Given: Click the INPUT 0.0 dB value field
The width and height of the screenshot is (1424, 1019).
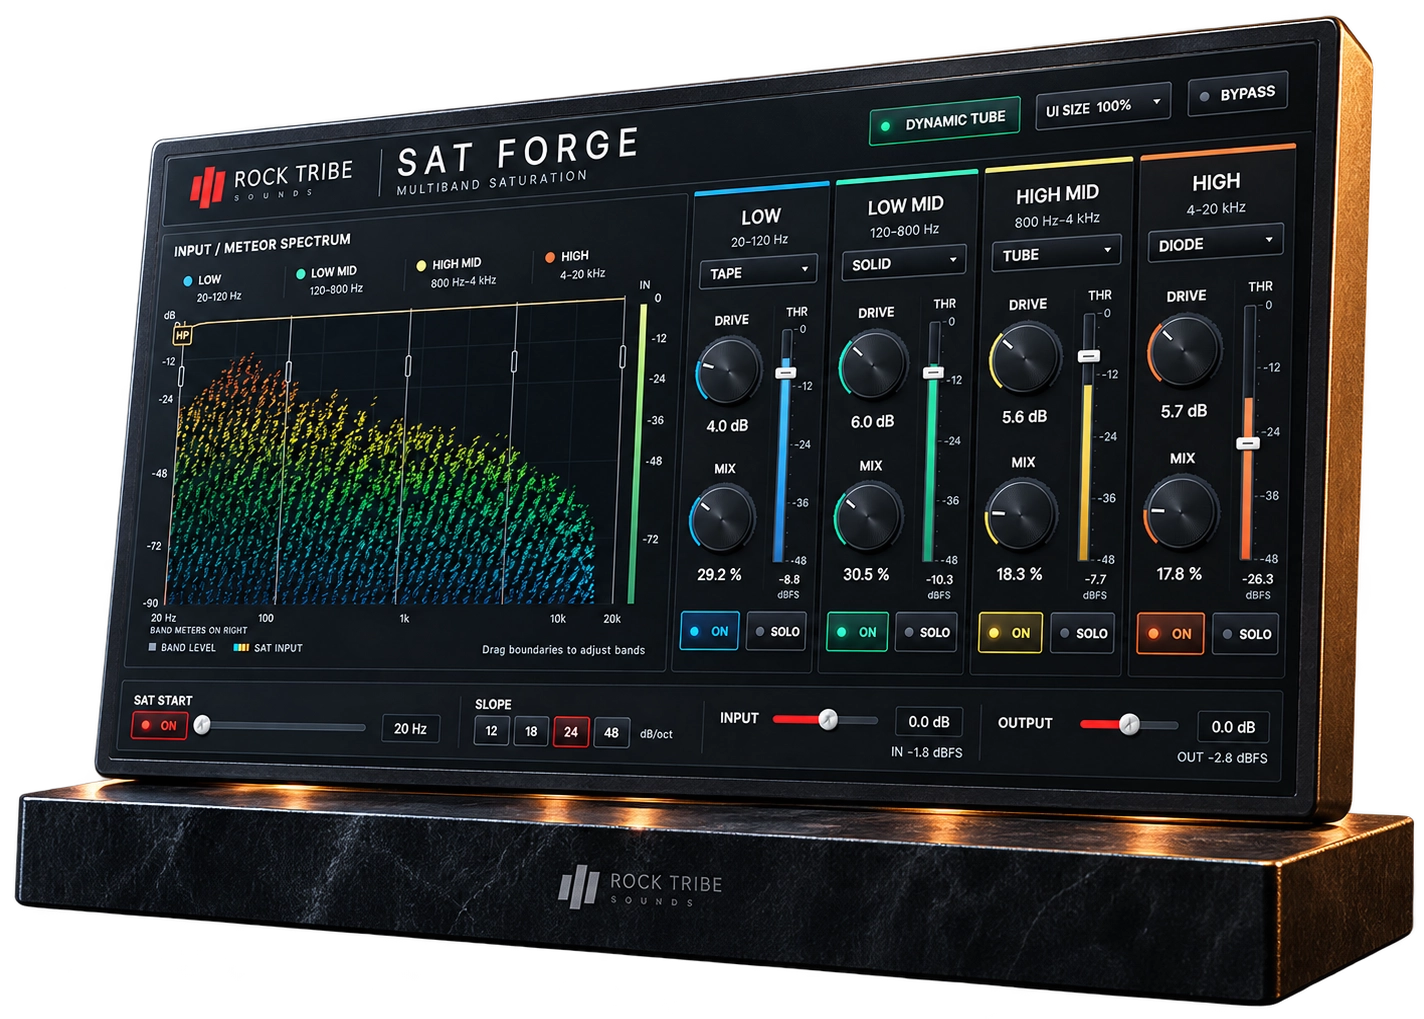Looking at the screenshot, I should 929,722.
